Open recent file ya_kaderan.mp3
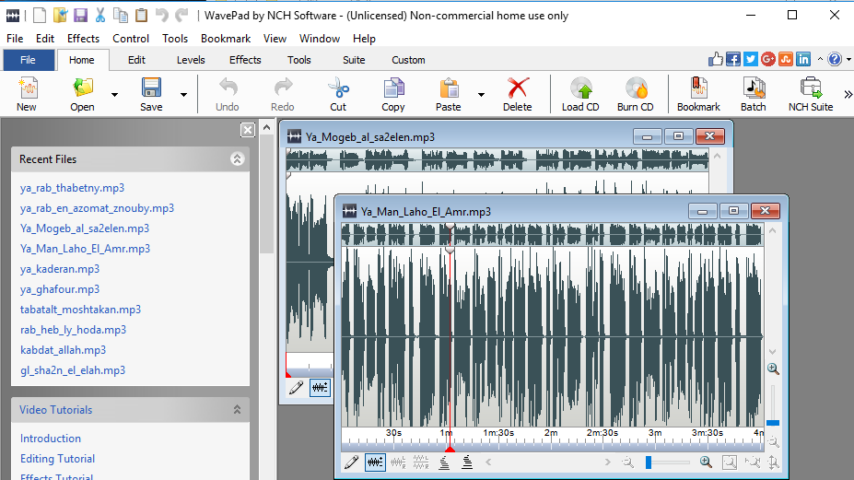 (60, 269)
